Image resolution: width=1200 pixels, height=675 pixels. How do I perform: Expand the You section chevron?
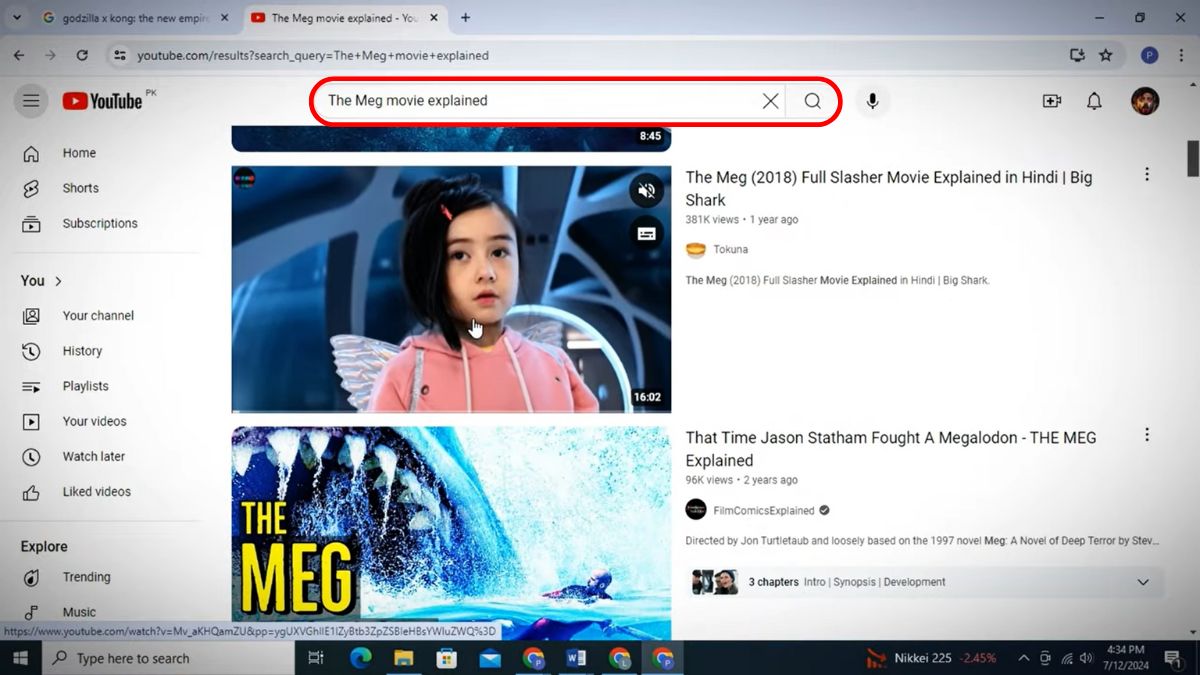(x=55, y=281)
